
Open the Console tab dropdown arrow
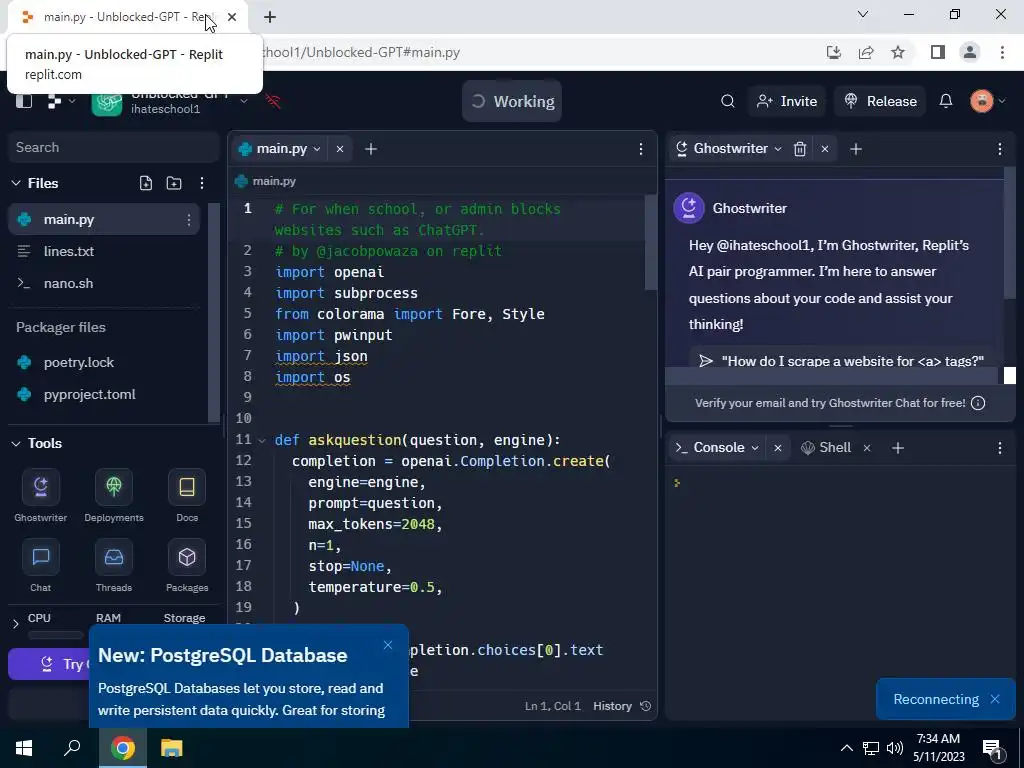755,448
